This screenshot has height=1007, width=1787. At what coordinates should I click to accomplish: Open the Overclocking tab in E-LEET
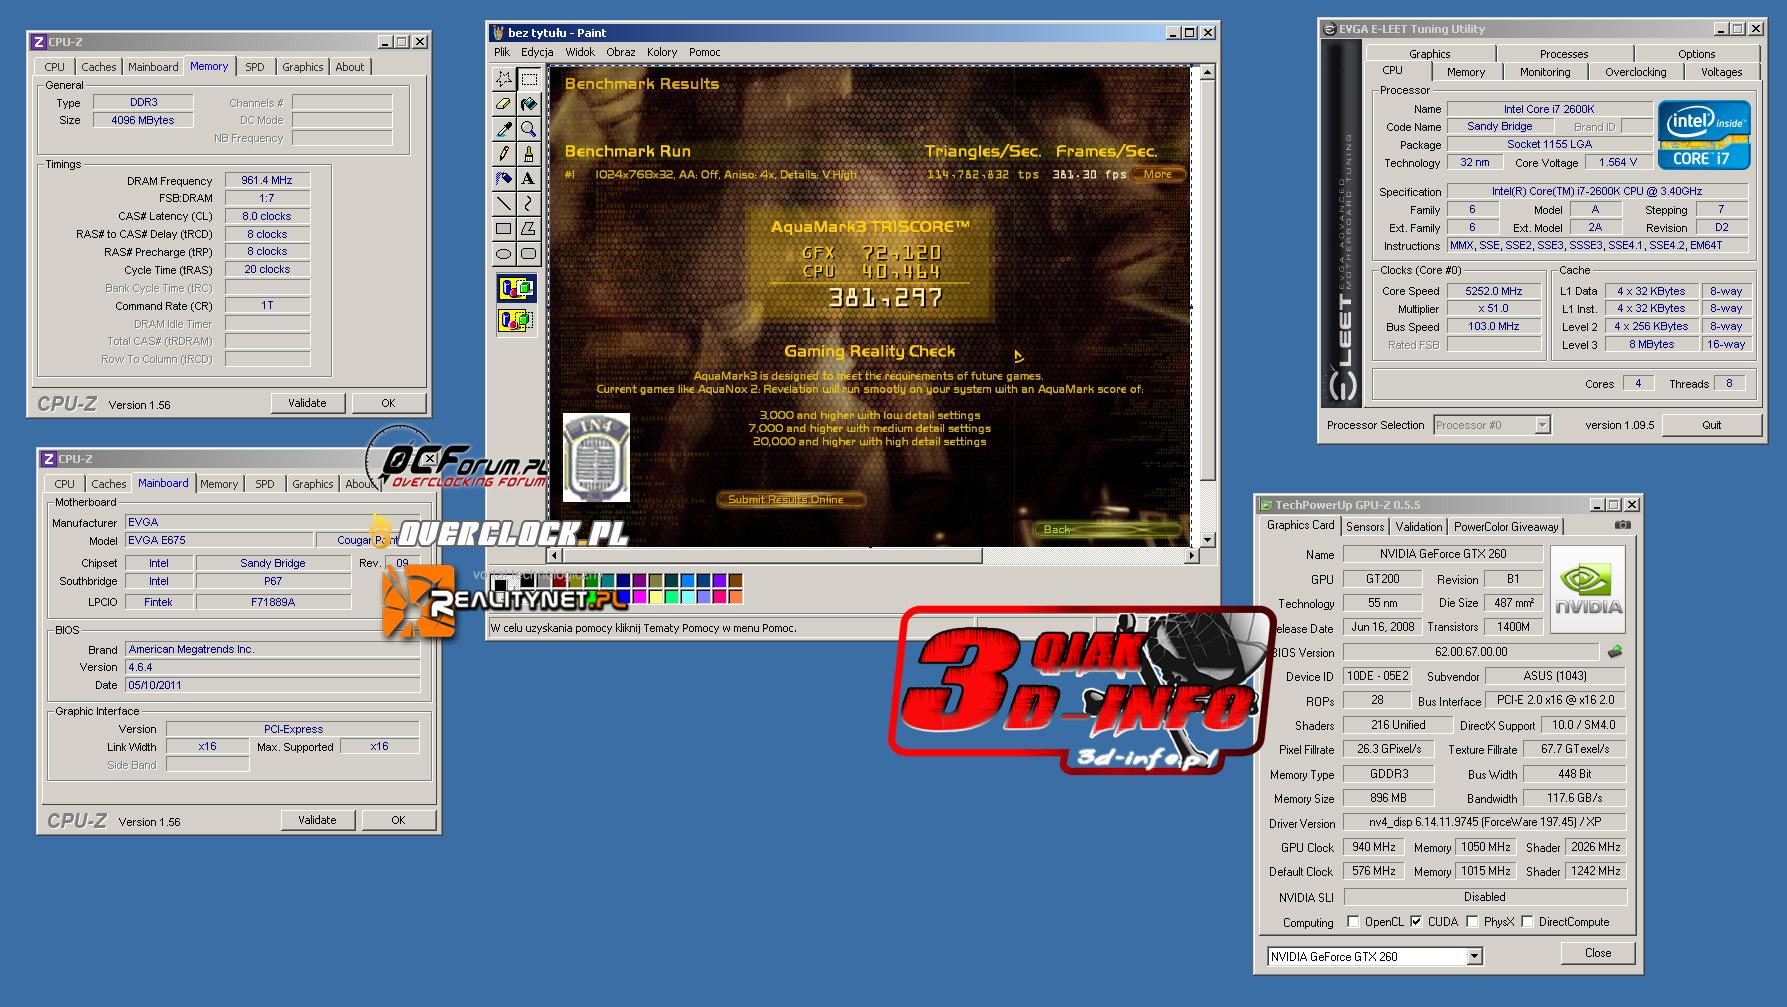1635,72
